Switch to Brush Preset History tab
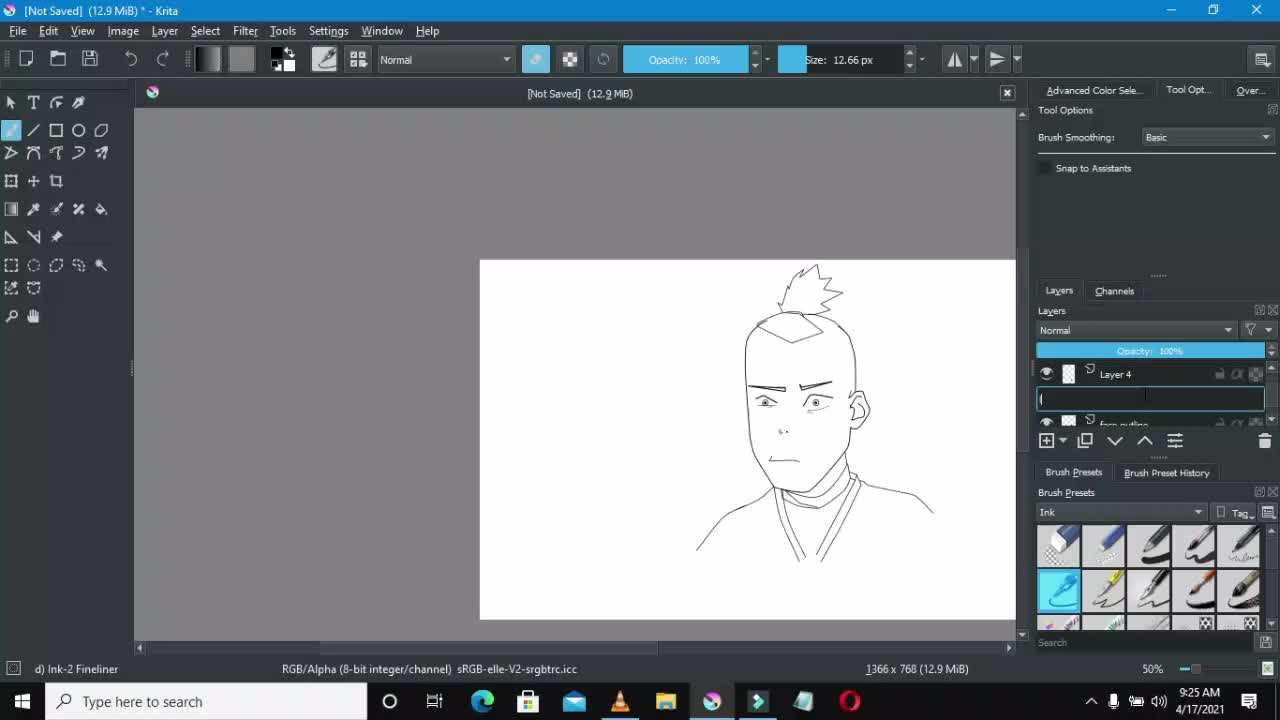The width and height of the screenshot is (1280, 720). (x=1166, y=473)
